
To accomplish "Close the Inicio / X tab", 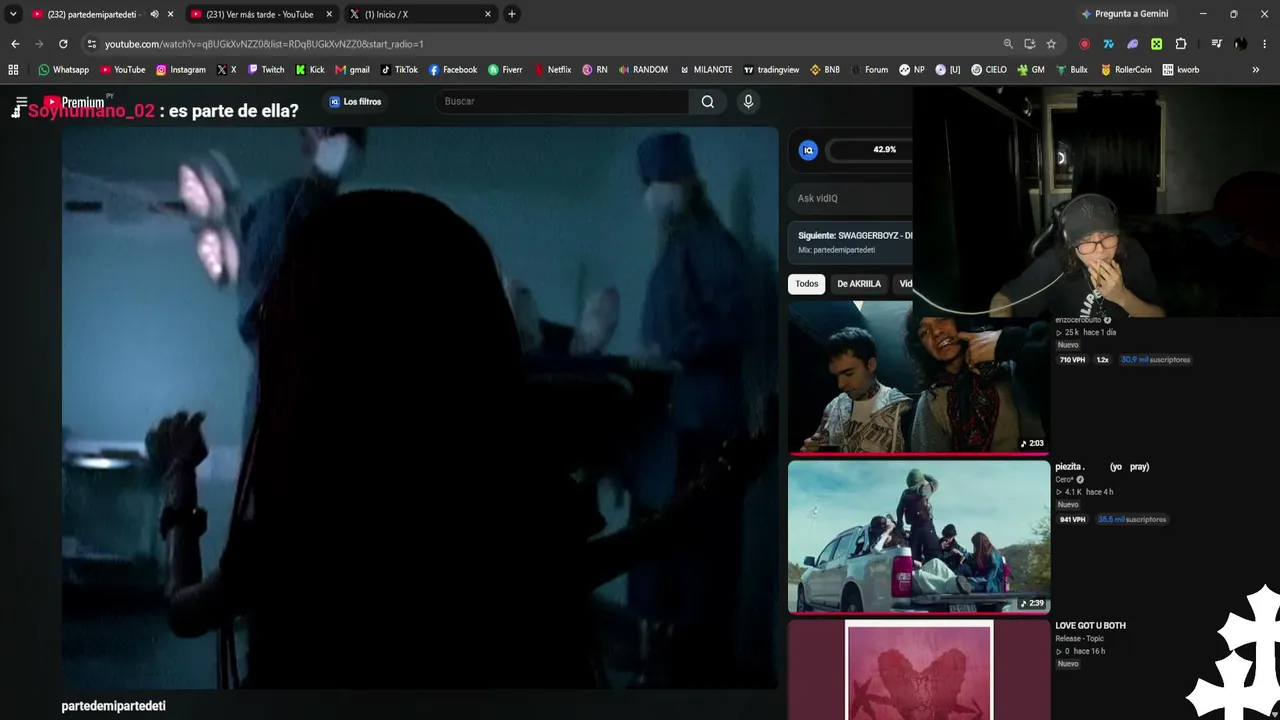I will (488, 14).
